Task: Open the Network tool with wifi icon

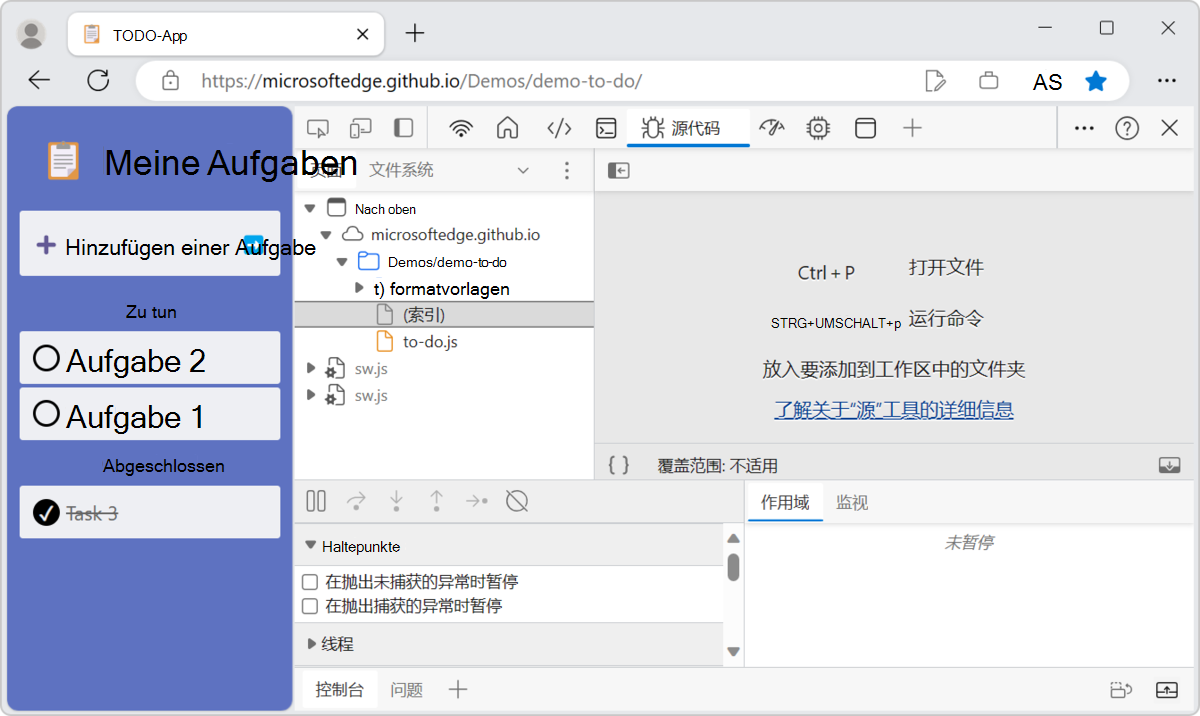Action: click(x=460, y=128)
